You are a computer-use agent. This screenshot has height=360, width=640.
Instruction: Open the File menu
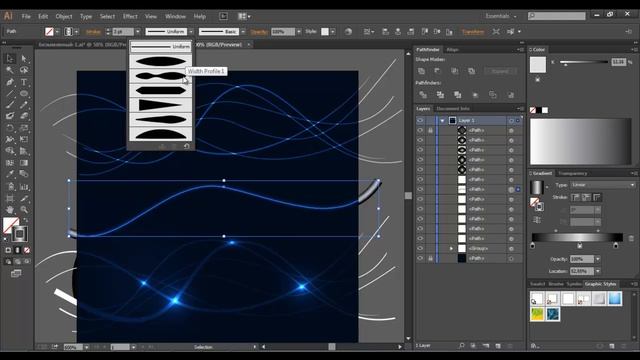[26, 16]
